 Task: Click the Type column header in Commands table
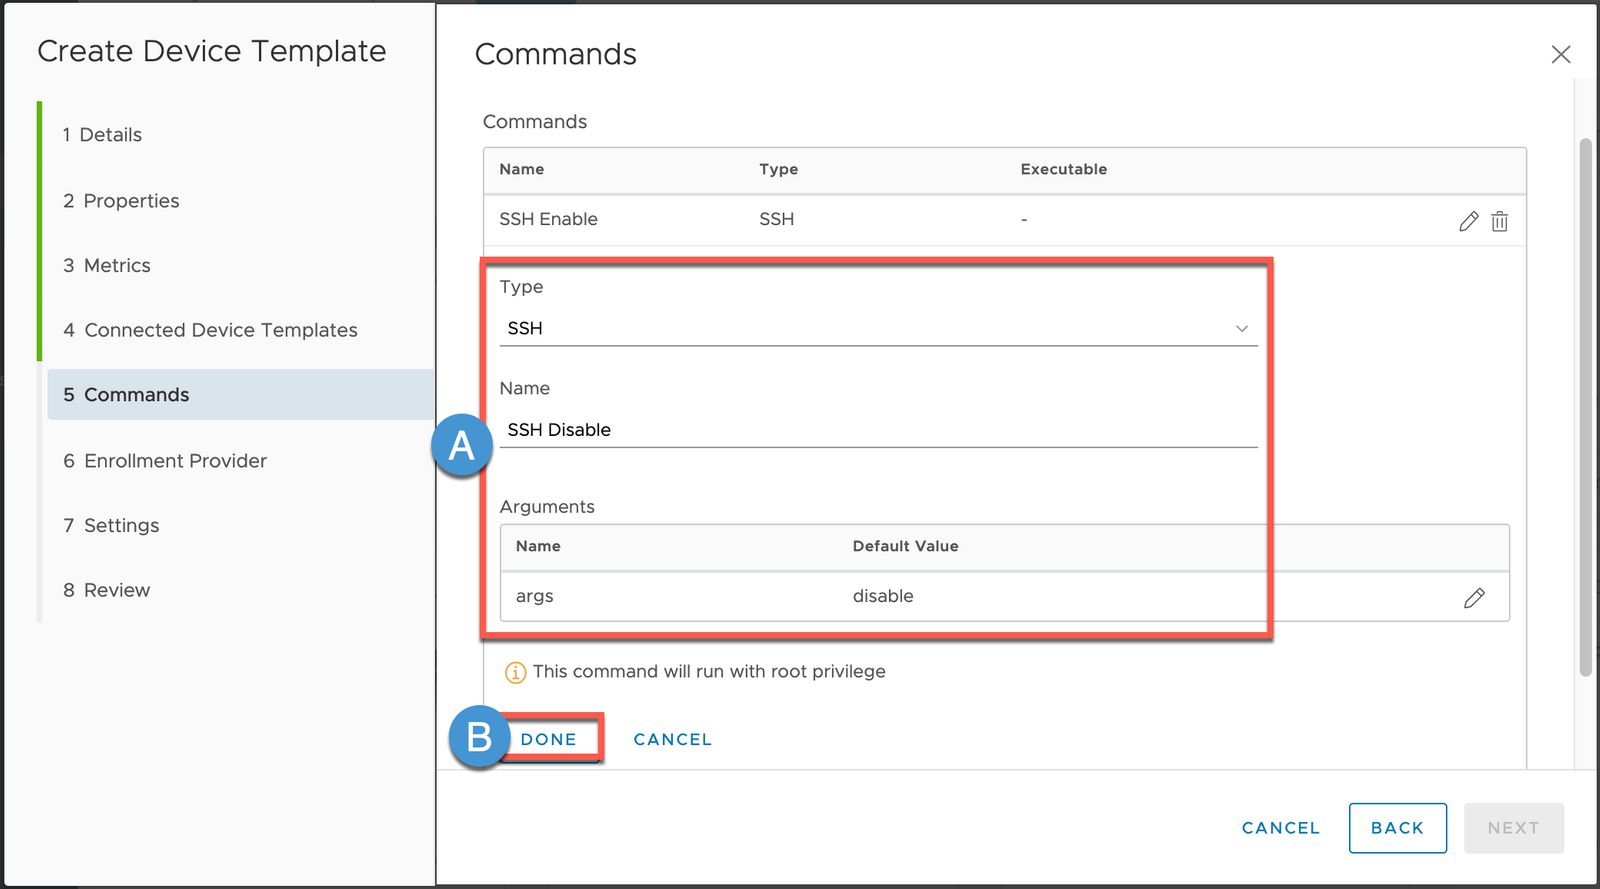pos(778,169)
